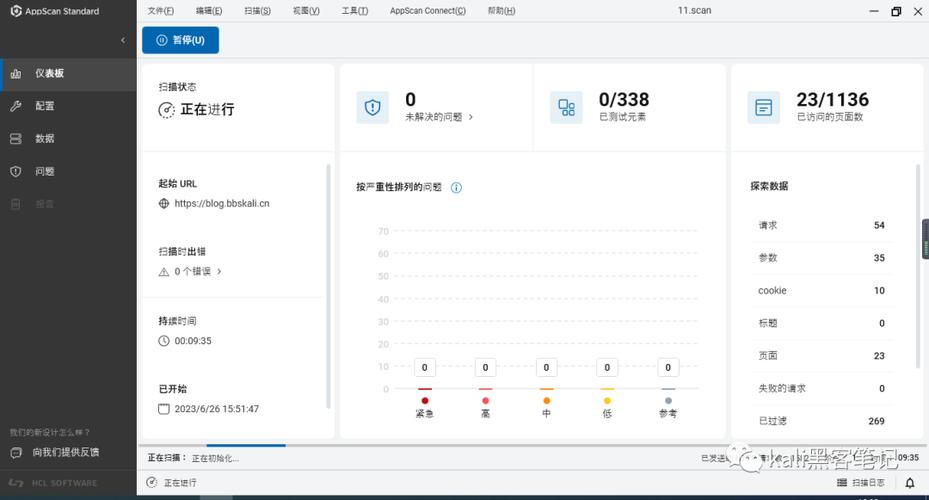Click the clock icon beside duration

(x=164, y=341)
